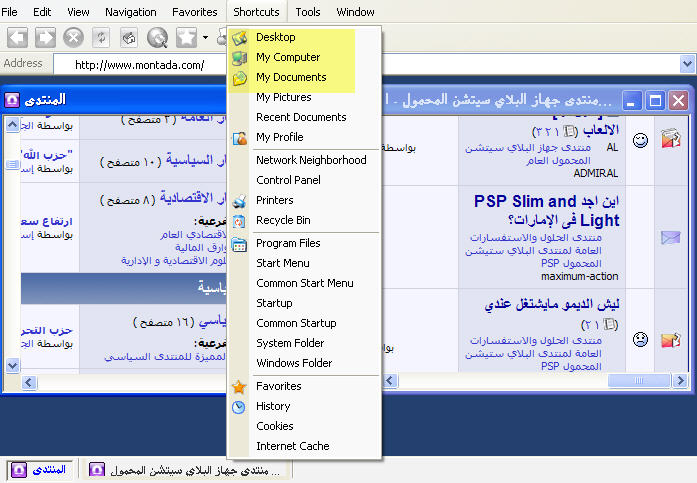Image resolution: width=697 pixels, height=483 pixels.
Task: Stop page loading with the X button
Action: pos(73,38)
